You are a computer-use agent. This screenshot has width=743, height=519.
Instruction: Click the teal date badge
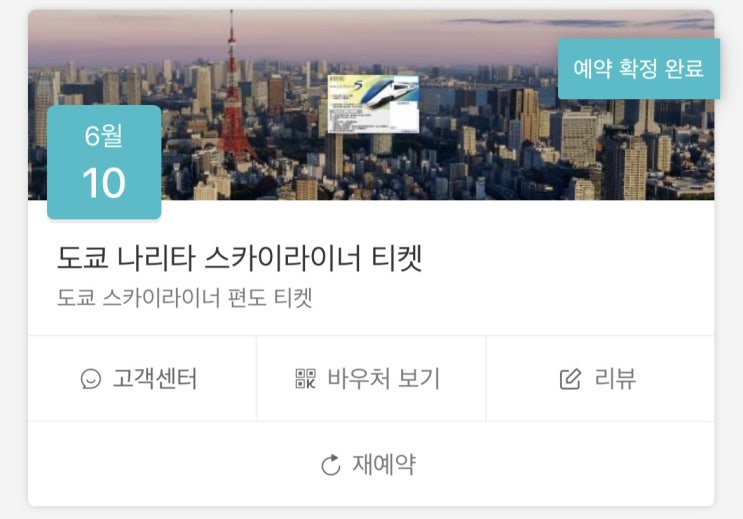104,163
